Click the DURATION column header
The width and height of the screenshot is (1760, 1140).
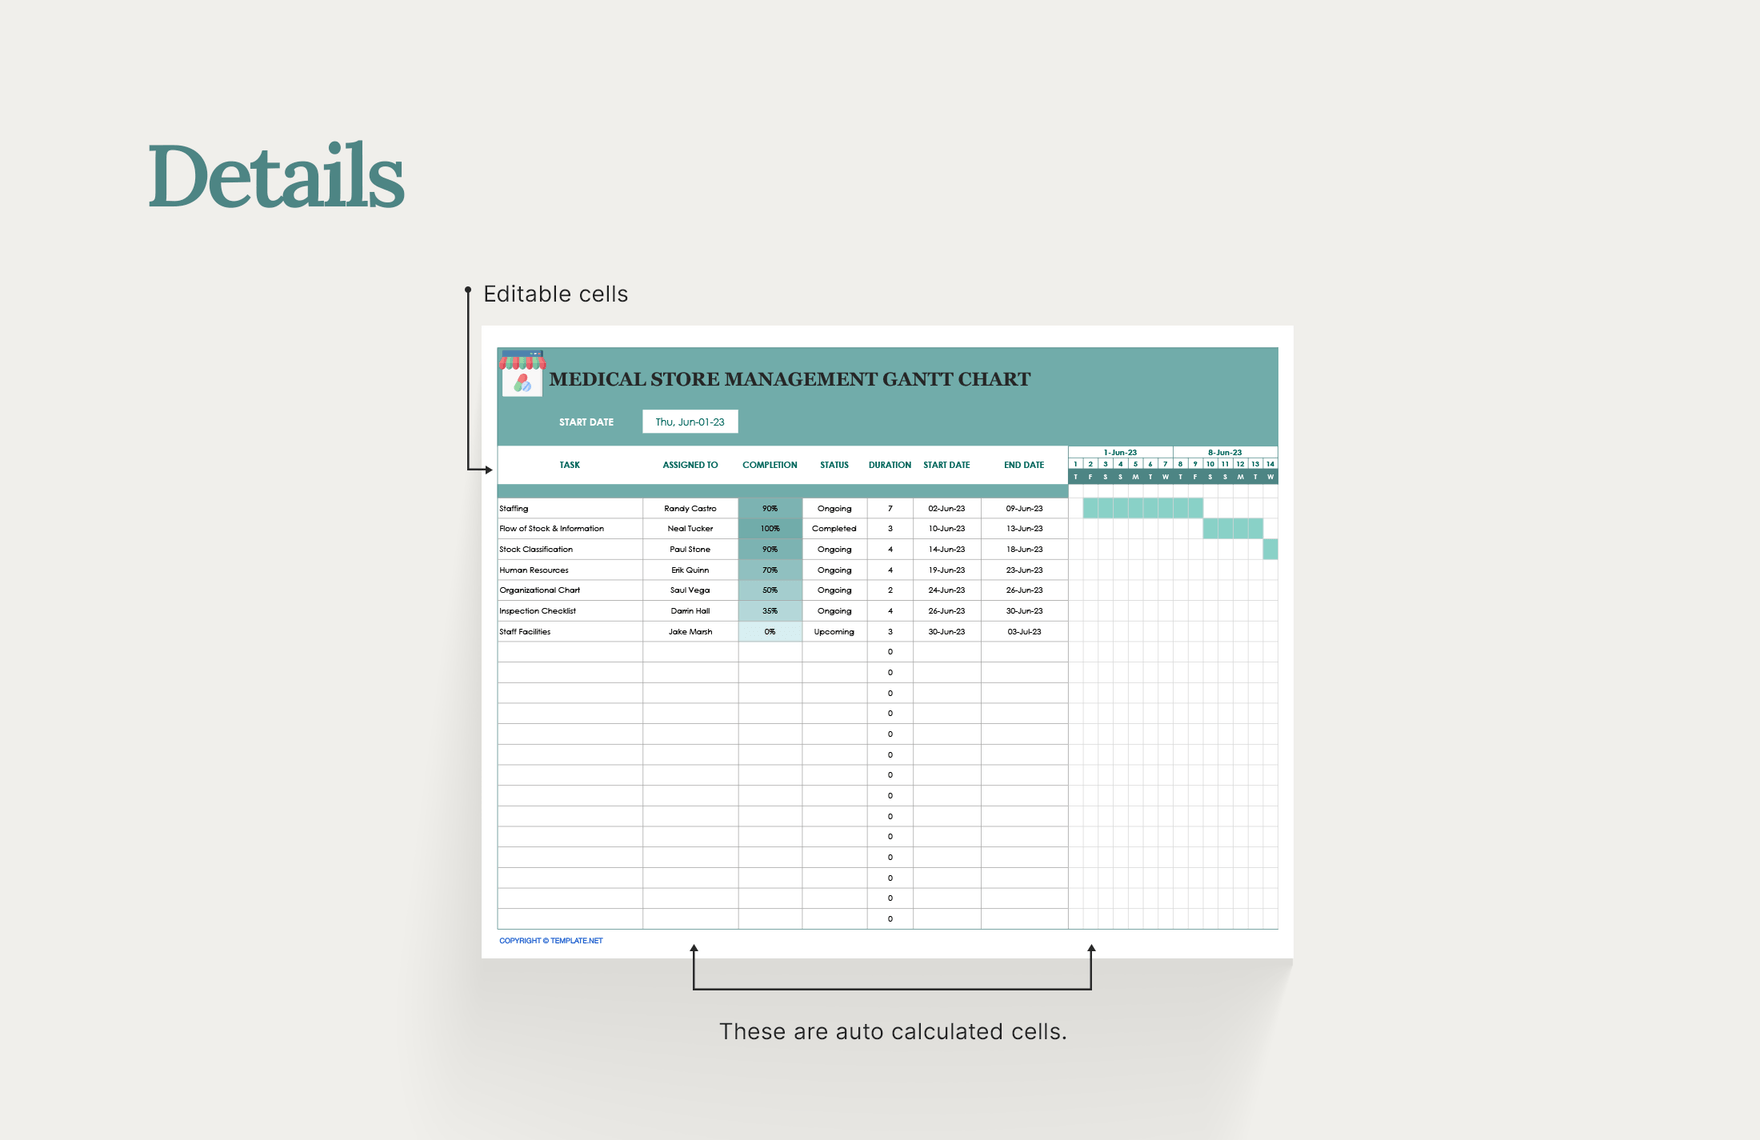[890, 465]
